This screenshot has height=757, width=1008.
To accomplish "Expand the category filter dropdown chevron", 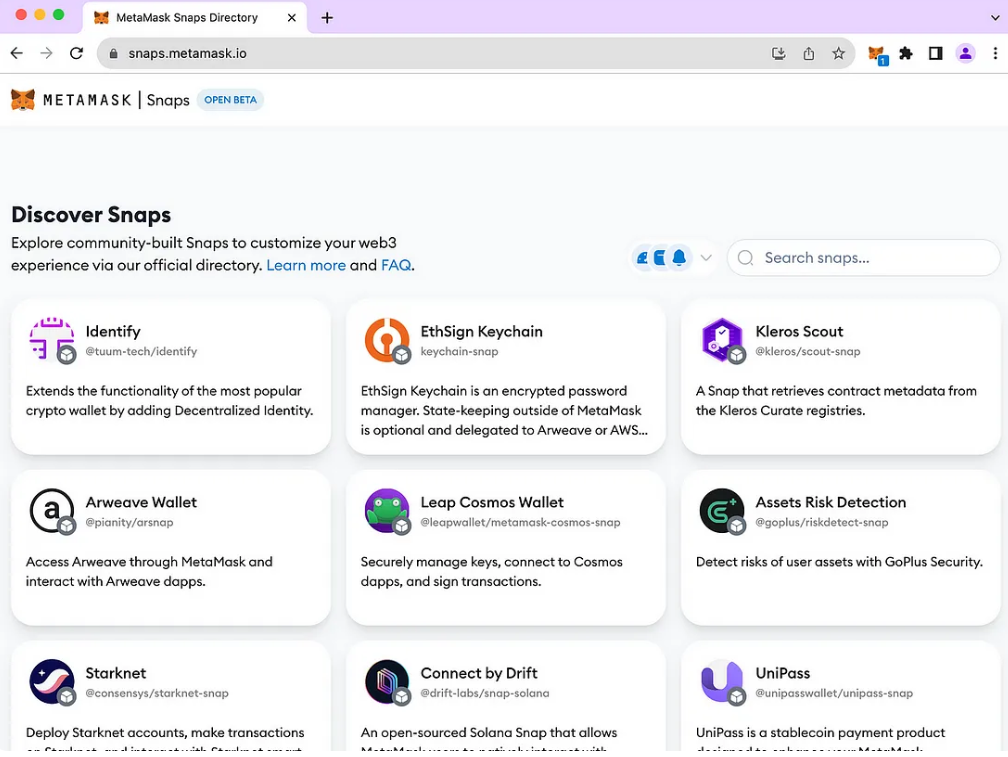I will click(706, 258).
